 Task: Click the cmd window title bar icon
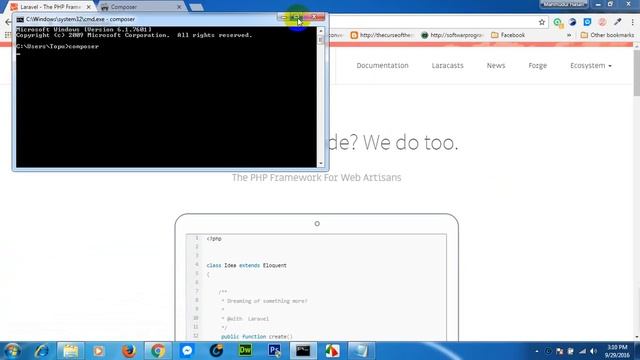pyautogui.click(x=20, y=19)
